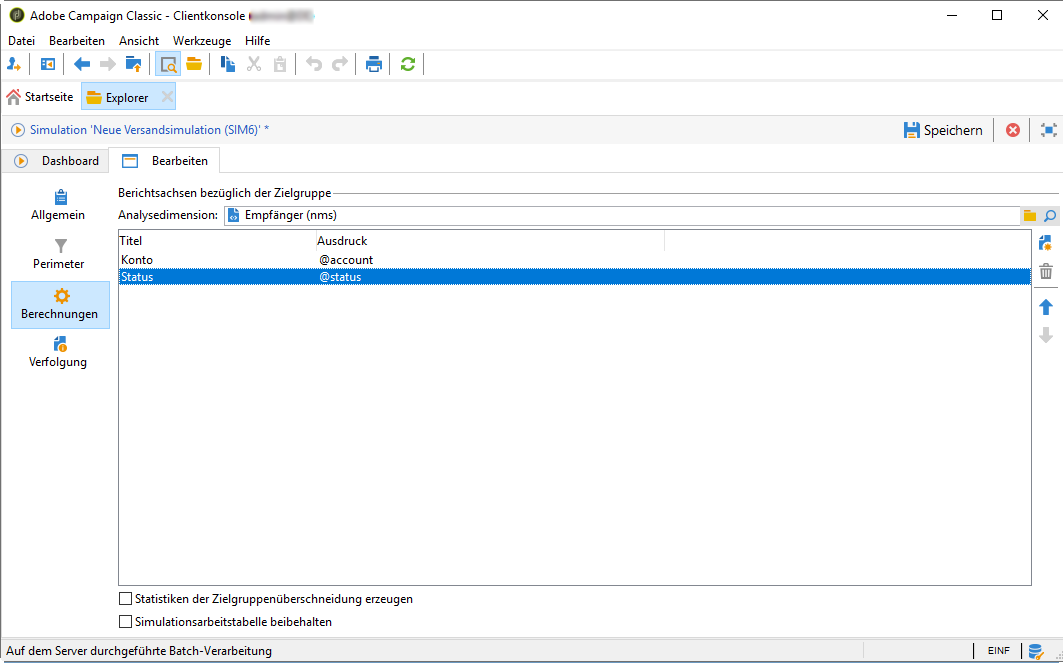Viewport: 1063px width, 663px height.
Task: Switch to the Startseite tab
Action: pos(40,97)
